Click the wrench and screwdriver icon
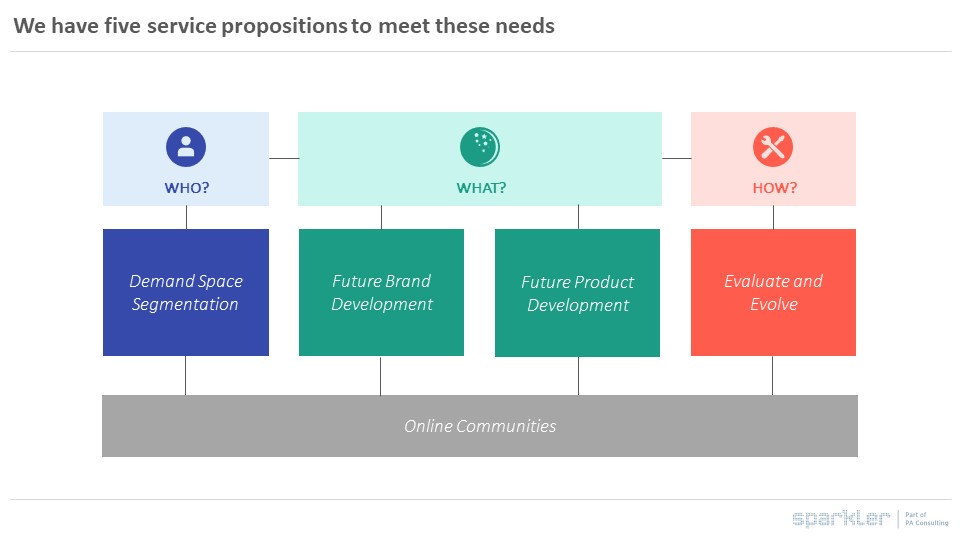The image size is (960, 540). coord(773,147)
